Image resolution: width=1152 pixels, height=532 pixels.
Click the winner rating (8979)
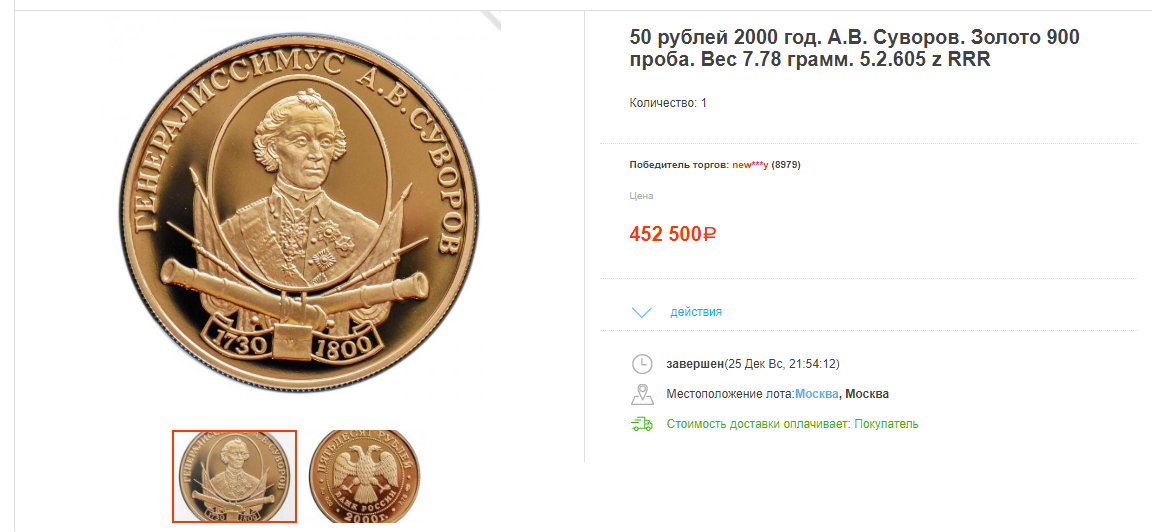click(x=786, y=165)
